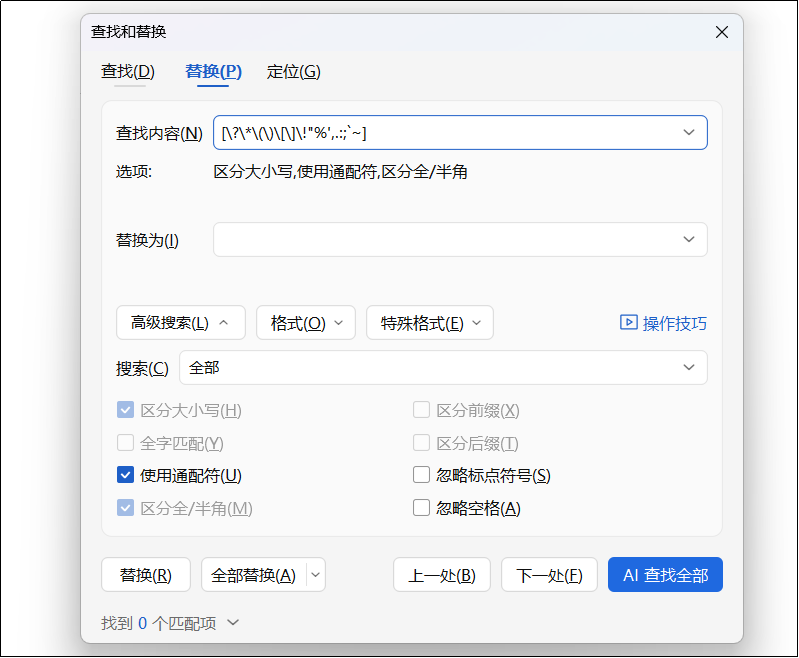Switch to the 查找(D) tab
The height and width of the screenshot is (658, 799).
pyautogui.click(x=128, y=71)
